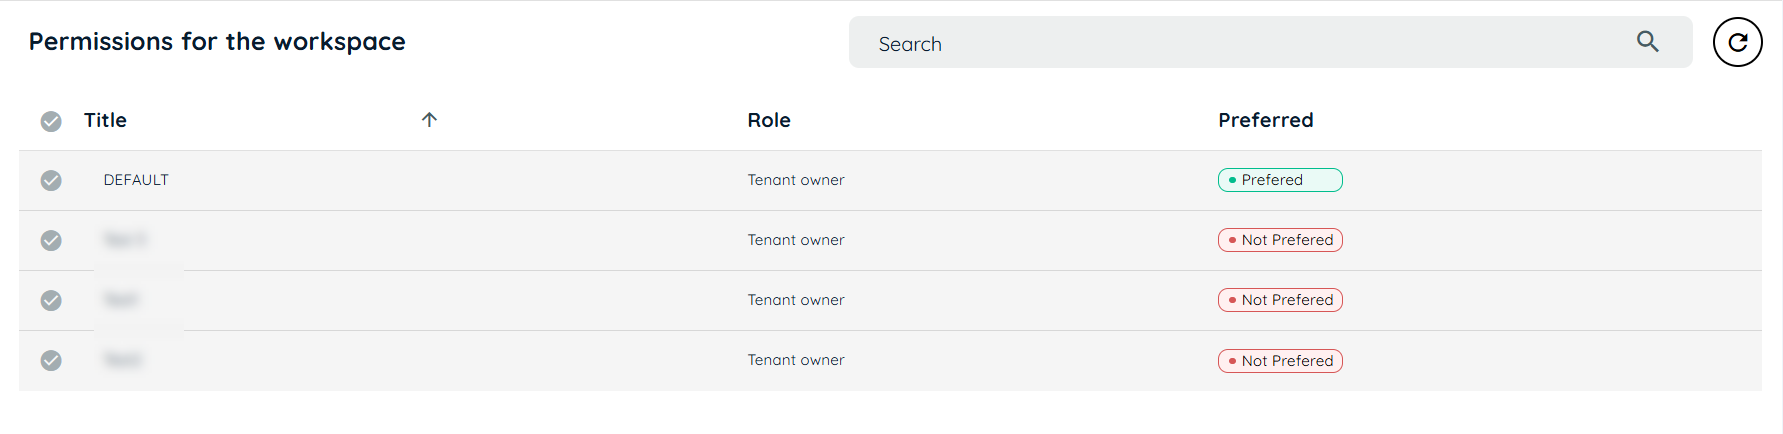Toggle checkbox for last row
The height and width of the screenshot is (434, 1783).
click(51, 360)
